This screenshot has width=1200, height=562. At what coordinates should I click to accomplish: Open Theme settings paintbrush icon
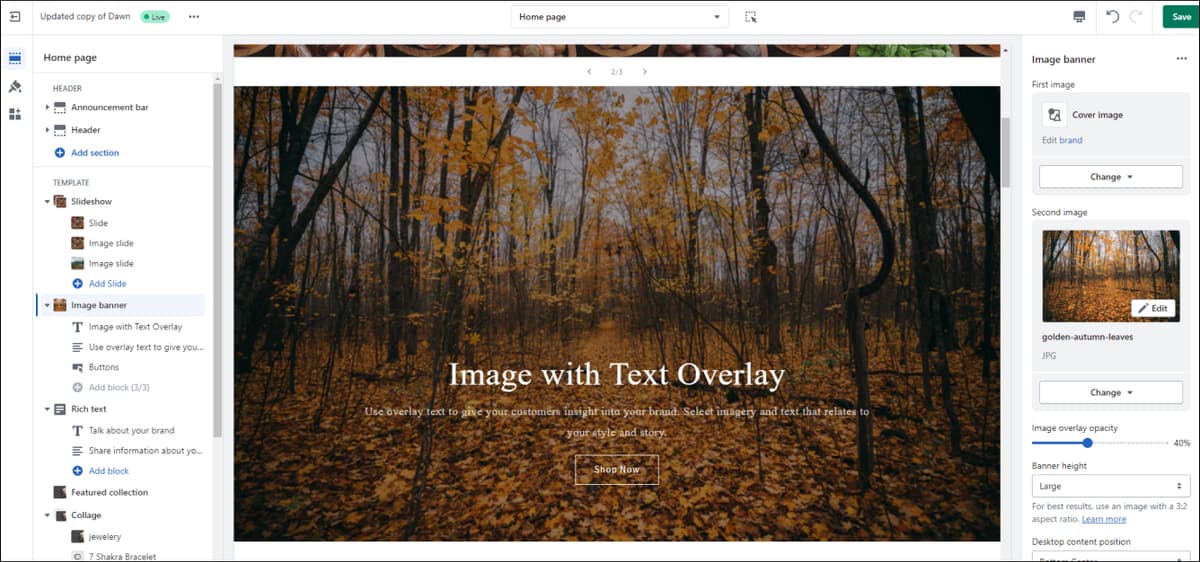coord(15,87)
